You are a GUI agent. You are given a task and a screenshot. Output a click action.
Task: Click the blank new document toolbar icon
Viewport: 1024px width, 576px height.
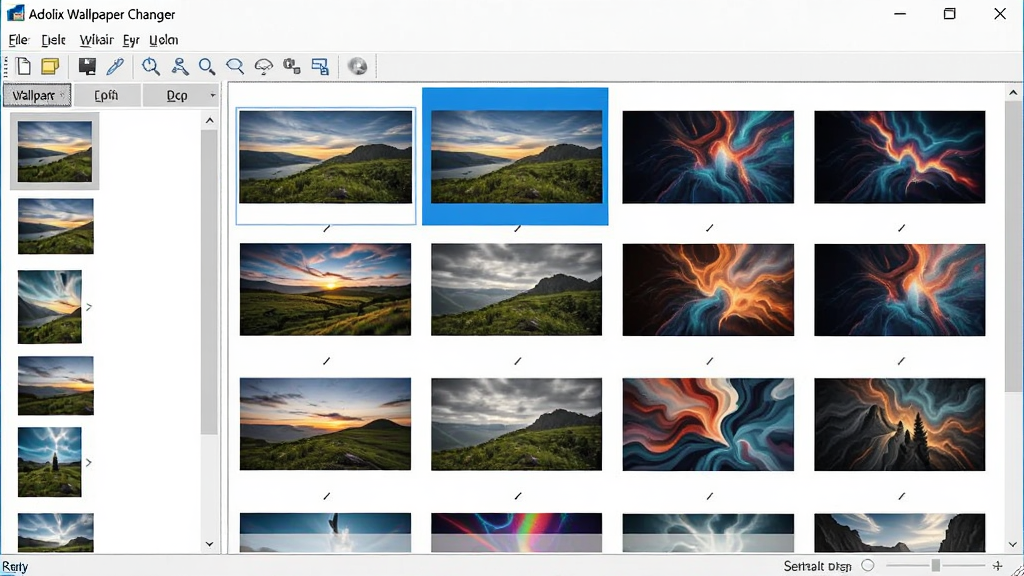click(24, 66)
